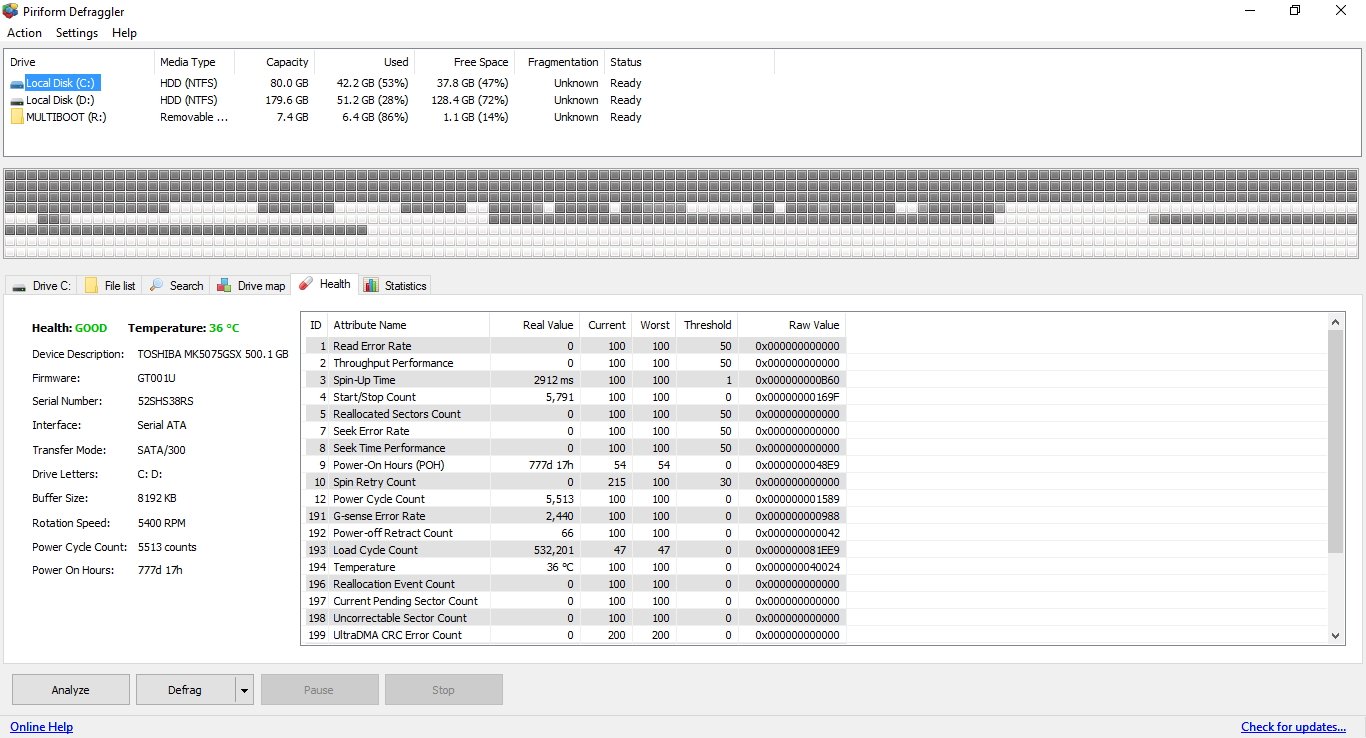1366x738 pixels.
Task: Switch to the Drive map tab
Action: pyautogui.click(x=251, y=286)
